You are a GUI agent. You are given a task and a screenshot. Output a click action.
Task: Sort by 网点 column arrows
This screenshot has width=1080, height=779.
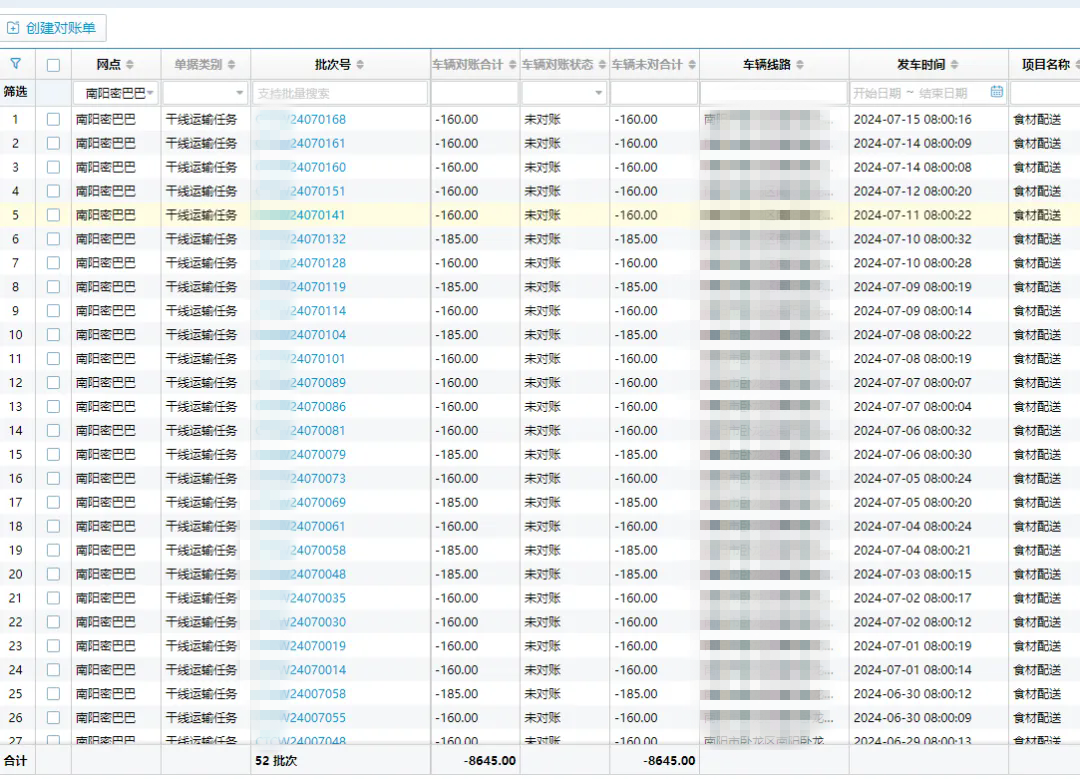130,65
